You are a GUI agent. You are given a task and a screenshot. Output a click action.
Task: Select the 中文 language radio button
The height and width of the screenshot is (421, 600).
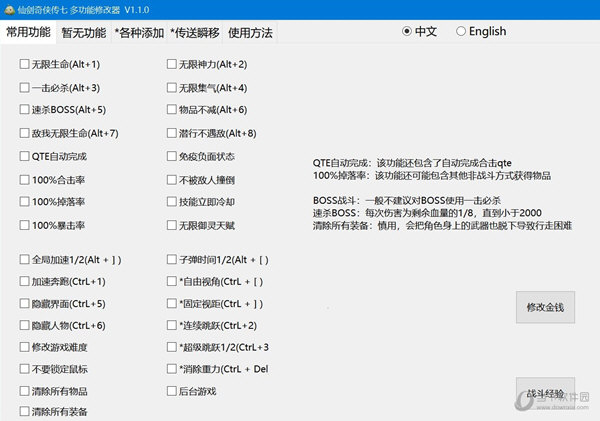tap(407, 31)
